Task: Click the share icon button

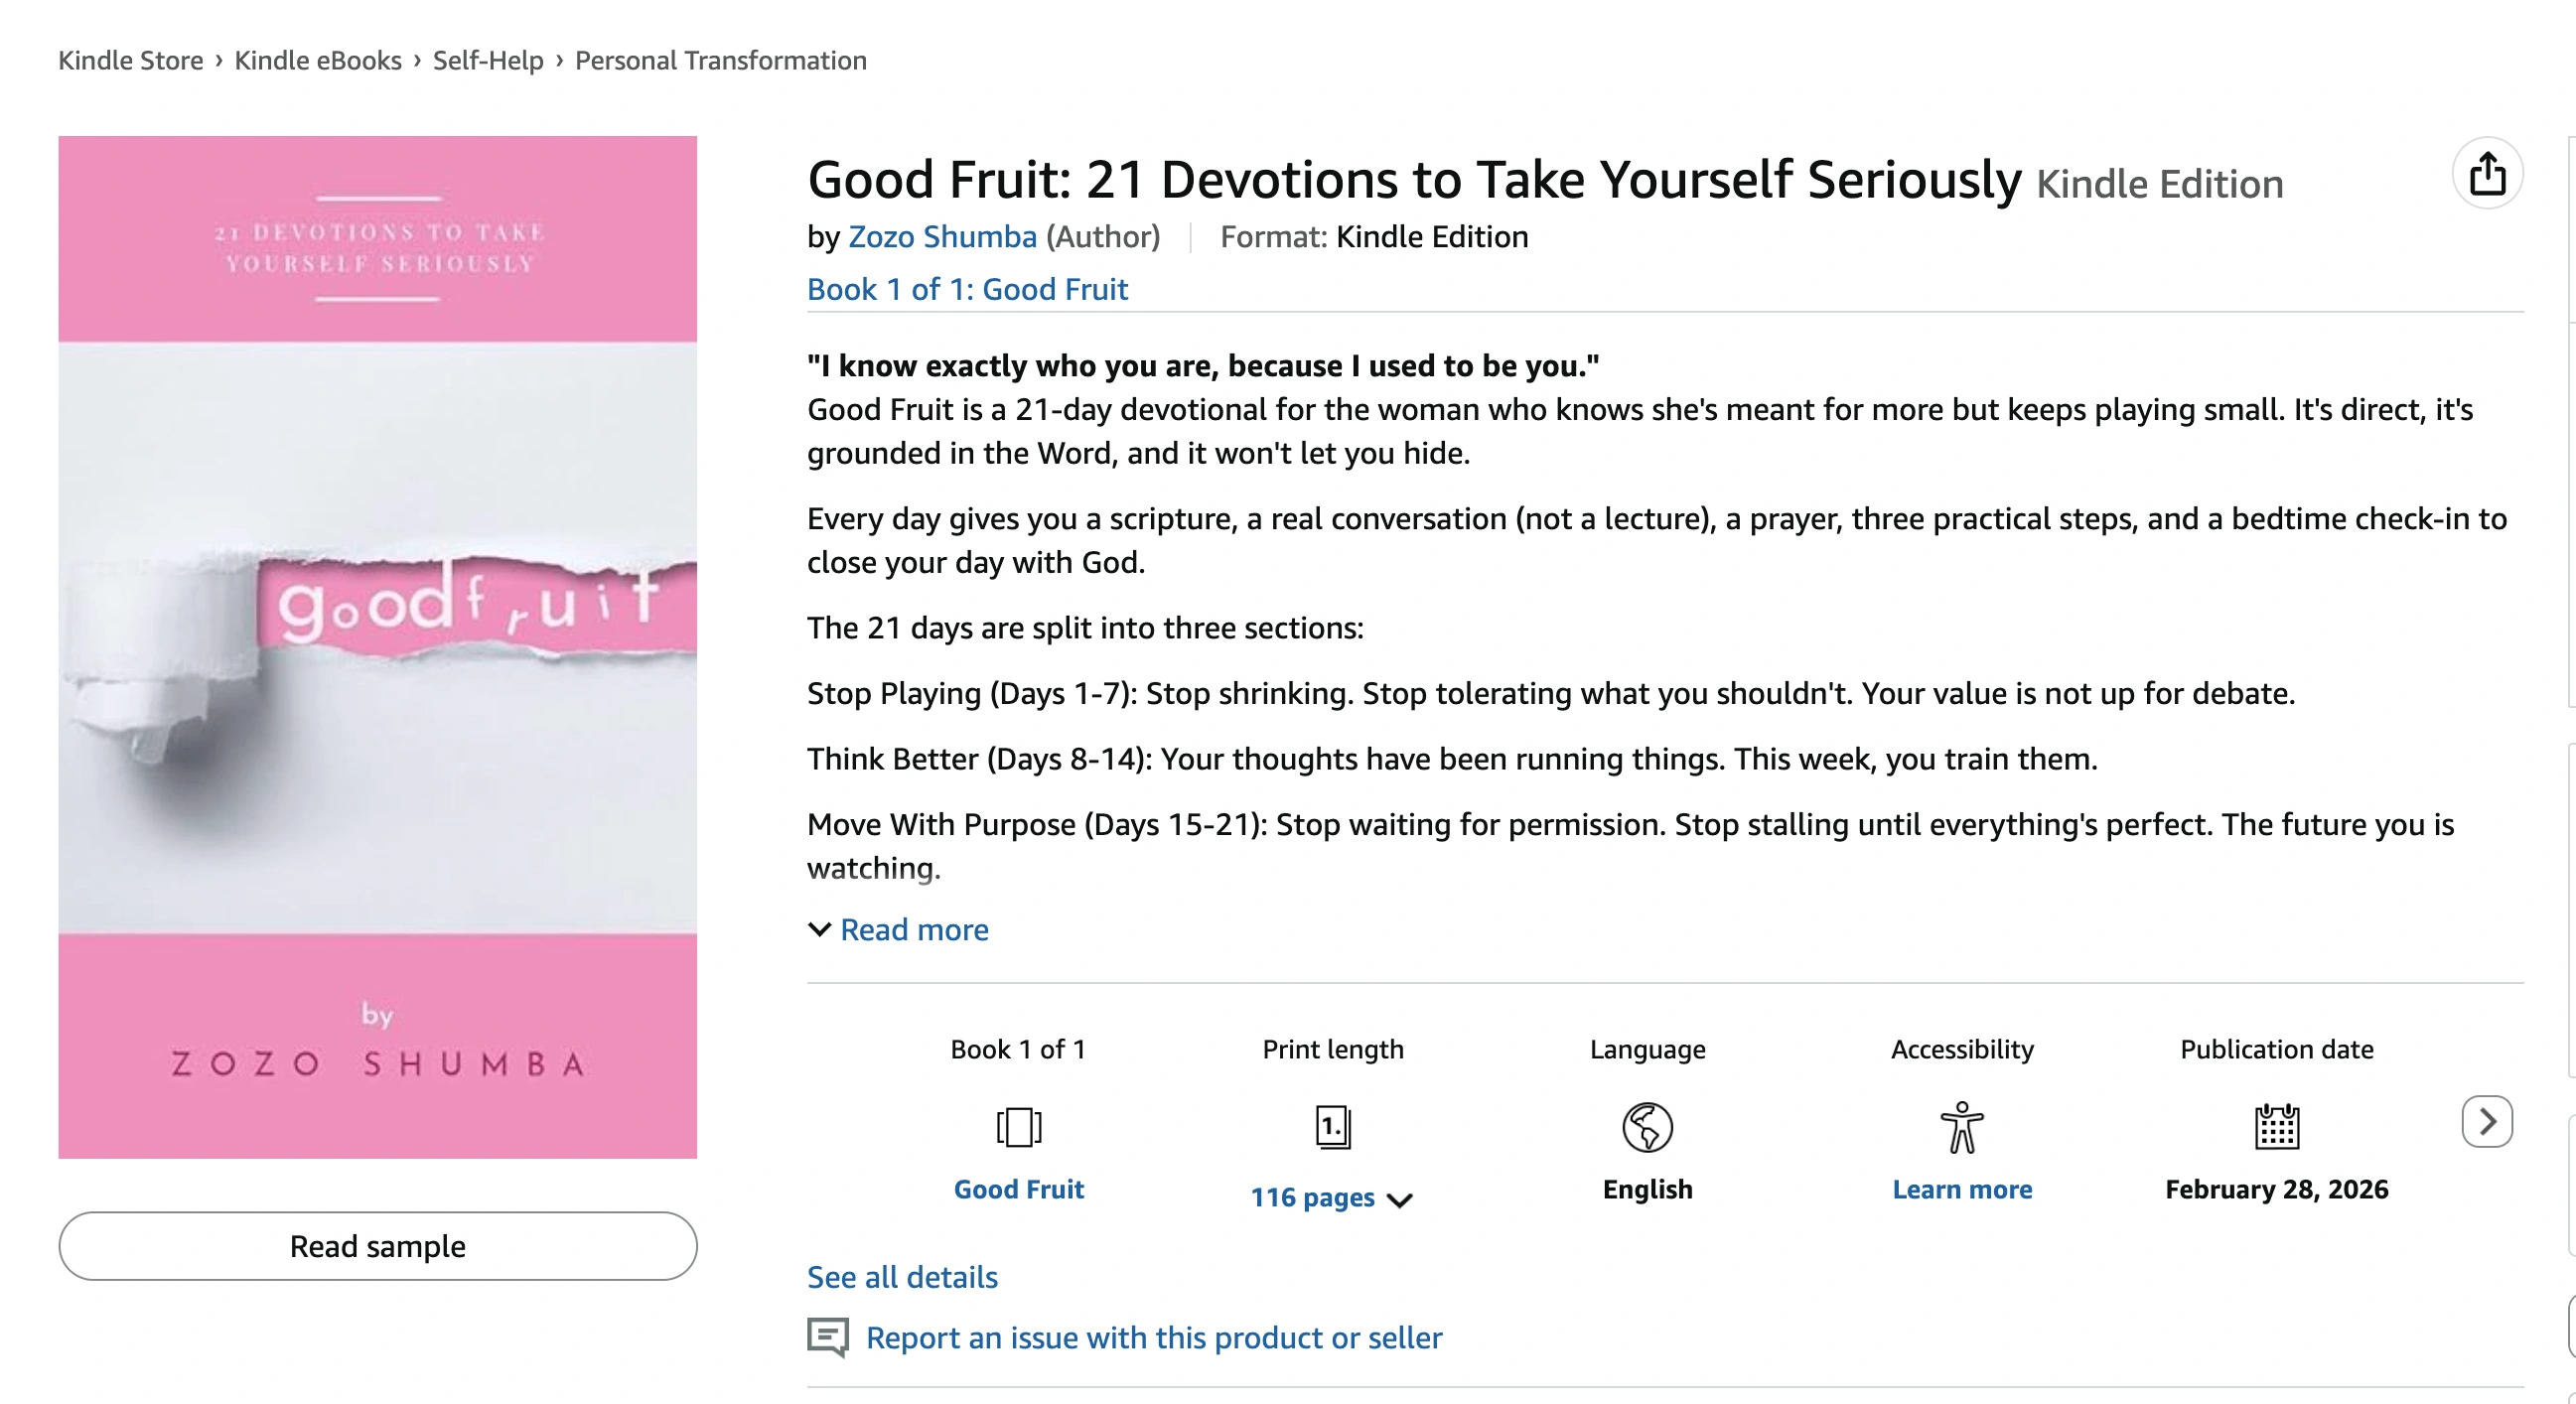Action: (2487, 174)
